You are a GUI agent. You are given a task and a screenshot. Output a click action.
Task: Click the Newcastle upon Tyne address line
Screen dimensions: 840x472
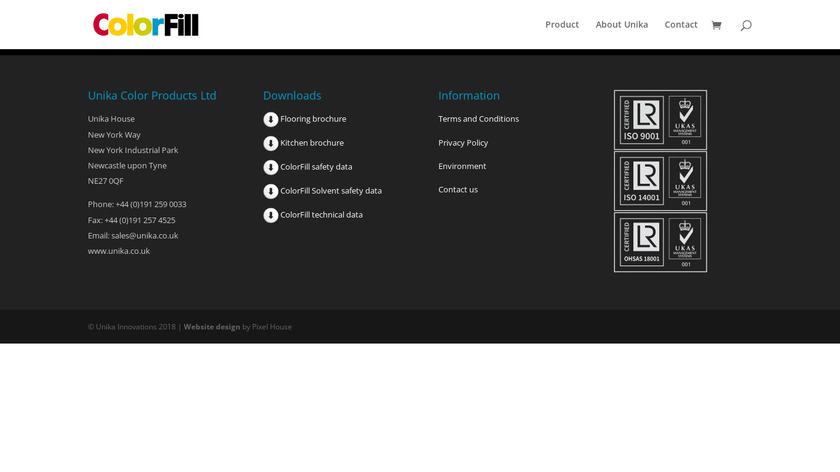point(127,166)
